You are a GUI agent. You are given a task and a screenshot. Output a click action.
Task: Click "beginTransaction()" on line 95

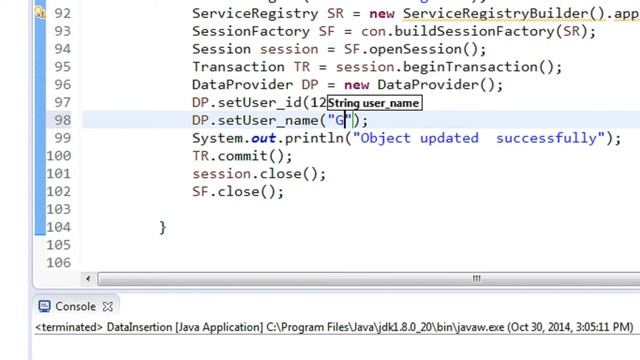(x=478, y=67)
